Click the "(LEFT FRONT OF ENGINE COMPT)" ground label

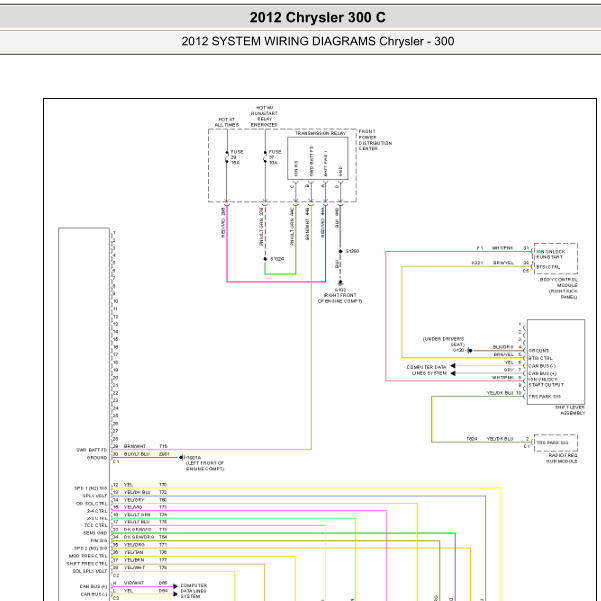click(x=205, y=466)
